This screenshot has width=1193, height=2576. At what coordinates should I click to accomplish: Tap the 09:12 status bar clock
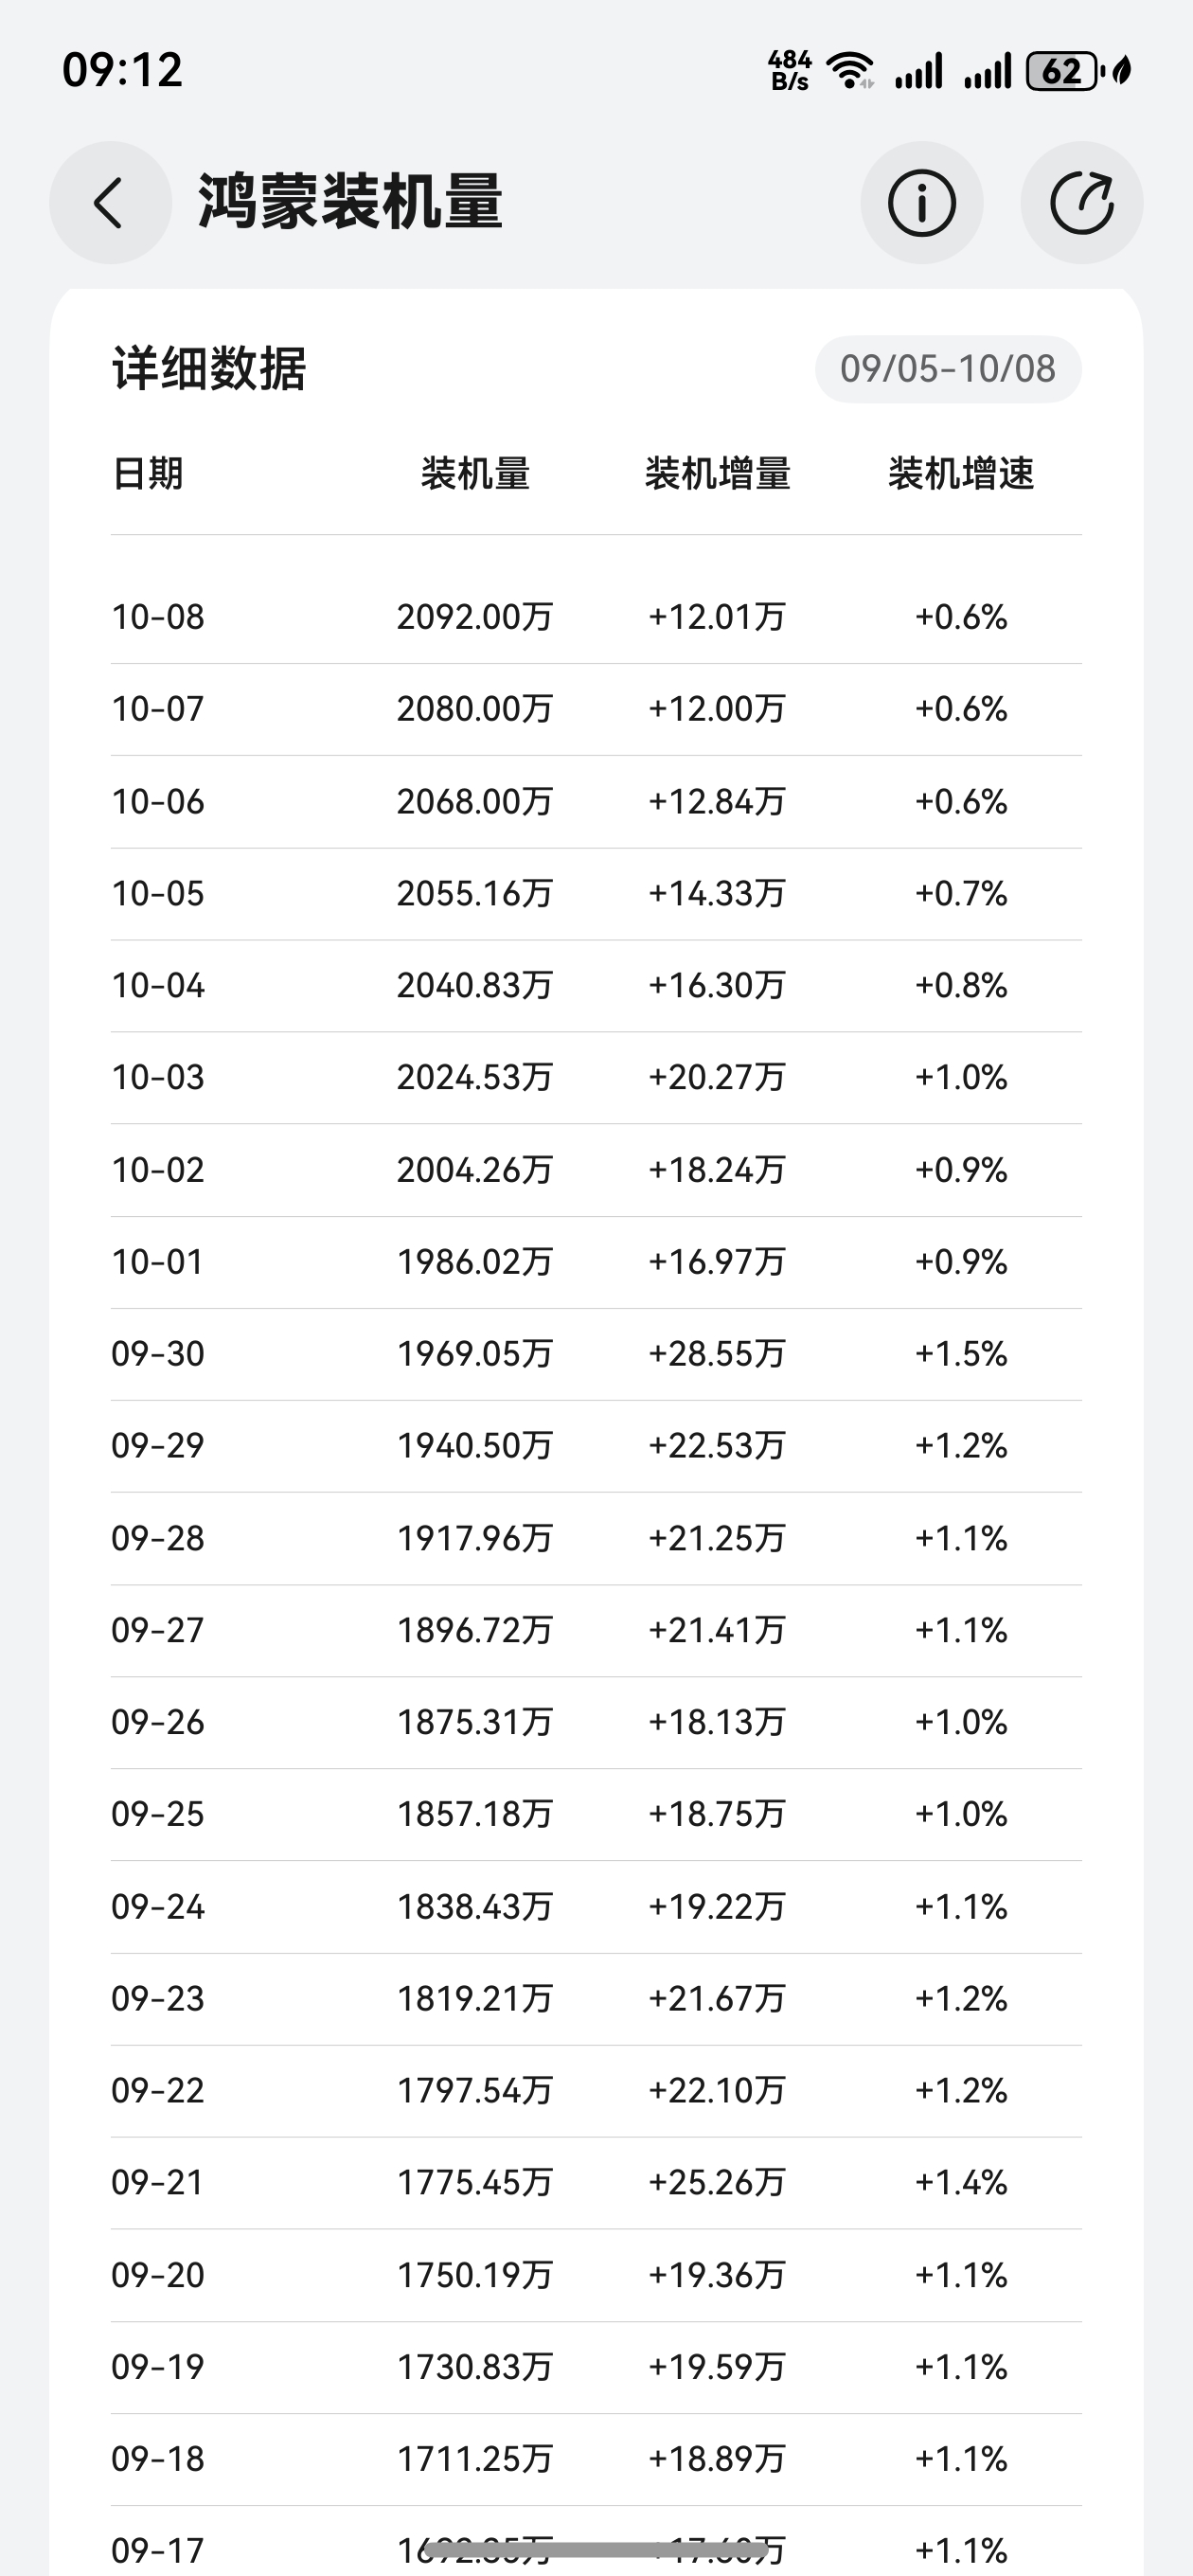[122, 70]
